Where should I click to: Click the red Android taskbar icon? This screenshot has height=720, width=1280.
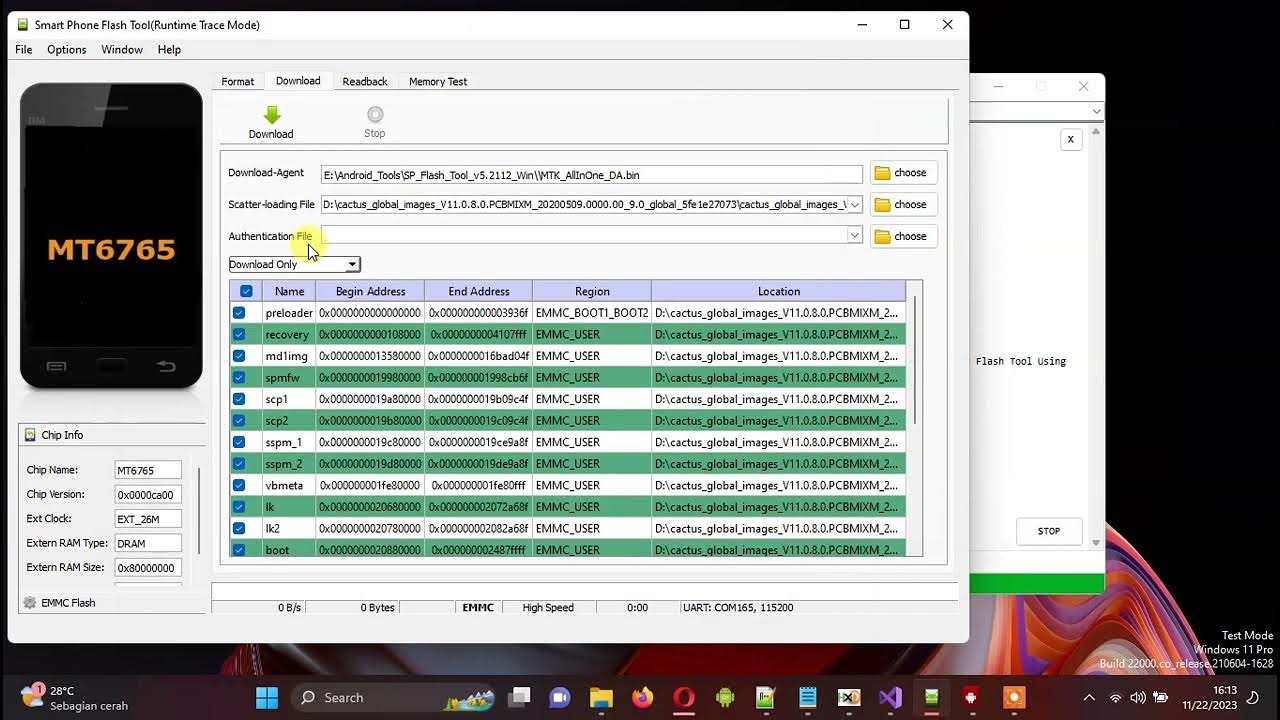click(970, 697)
